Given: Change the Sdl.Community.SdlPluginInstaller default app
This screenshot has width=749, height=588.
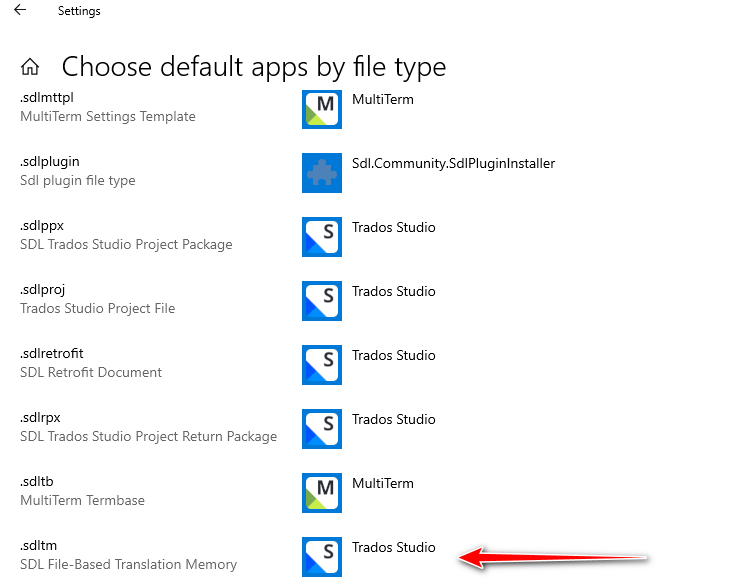Looking at the screenshot, I should tap(453, 163).
